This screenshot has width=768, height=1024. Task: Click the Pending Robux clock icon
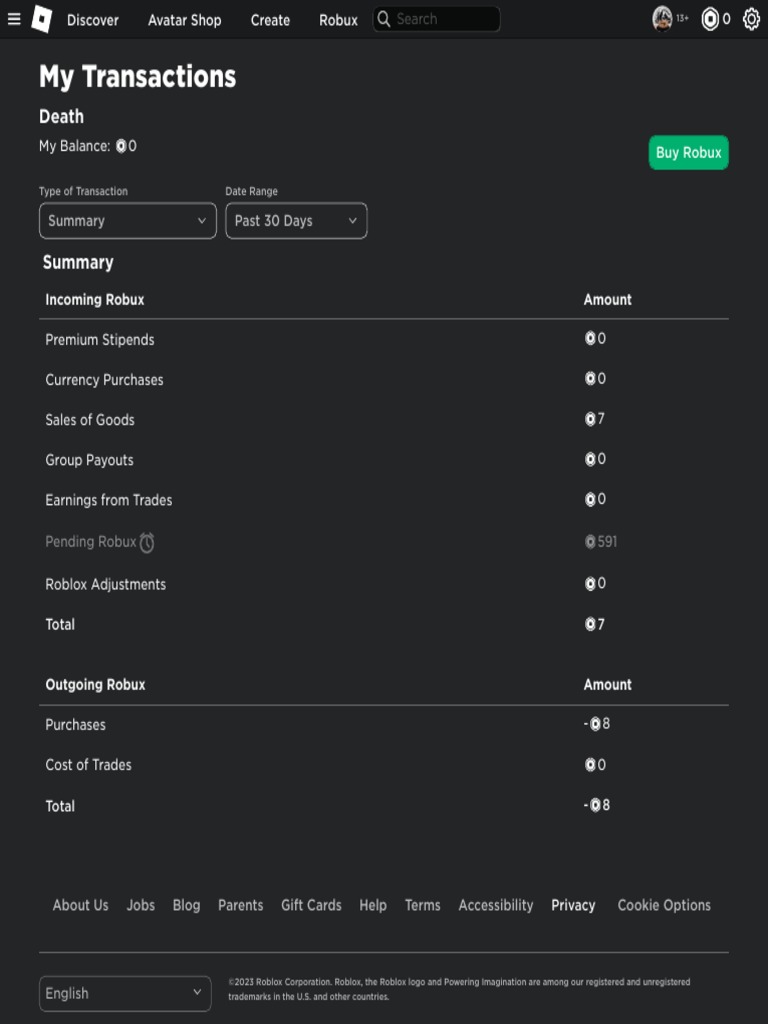pyautogui.click(x=147, y=543)
